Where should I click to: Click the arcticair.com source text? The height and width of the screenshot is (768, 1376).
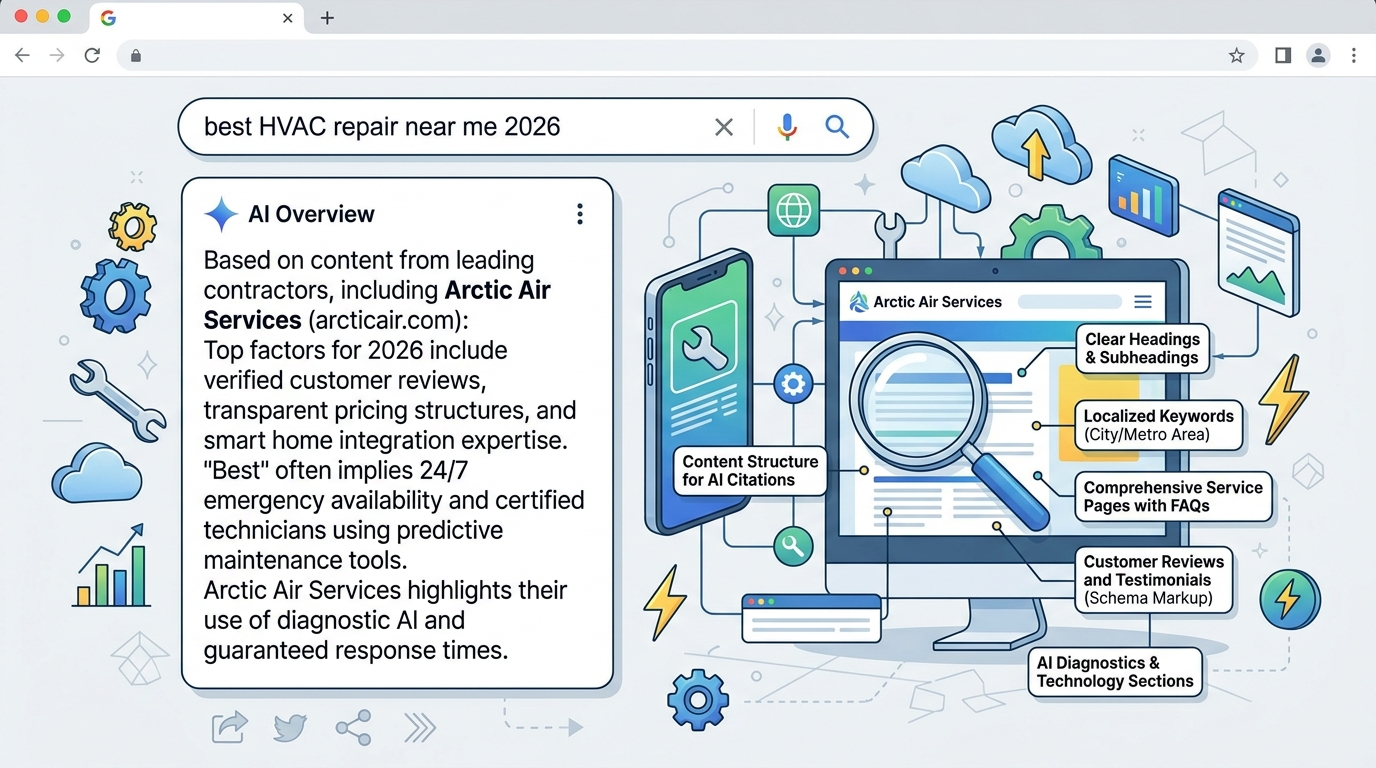tap(384, 321)
